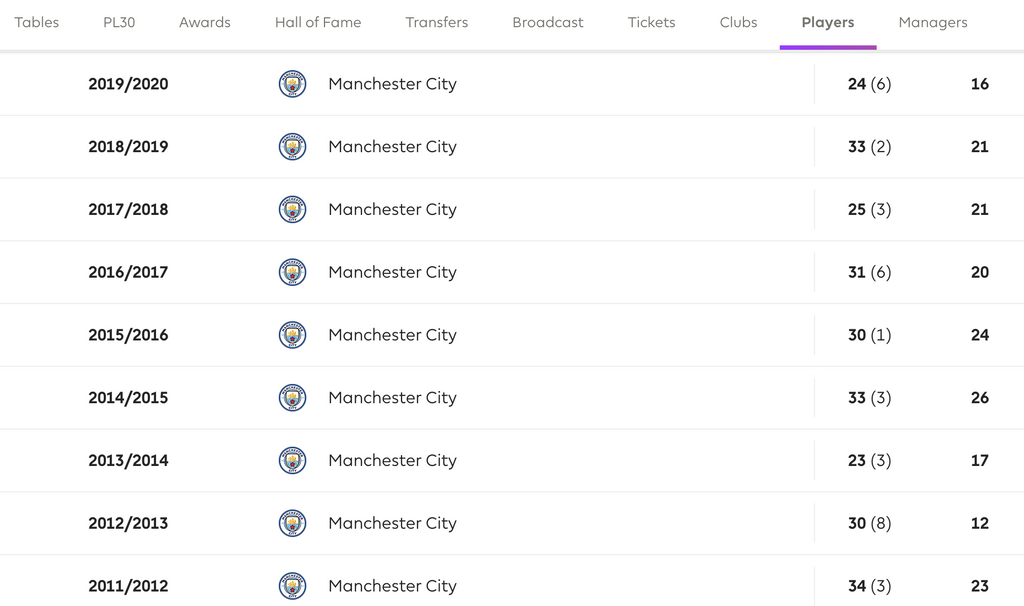This screenshot has width=1024, height=606.
Task: Click Manchester City name in 2011/2012 row
Action: click(392, 586)
